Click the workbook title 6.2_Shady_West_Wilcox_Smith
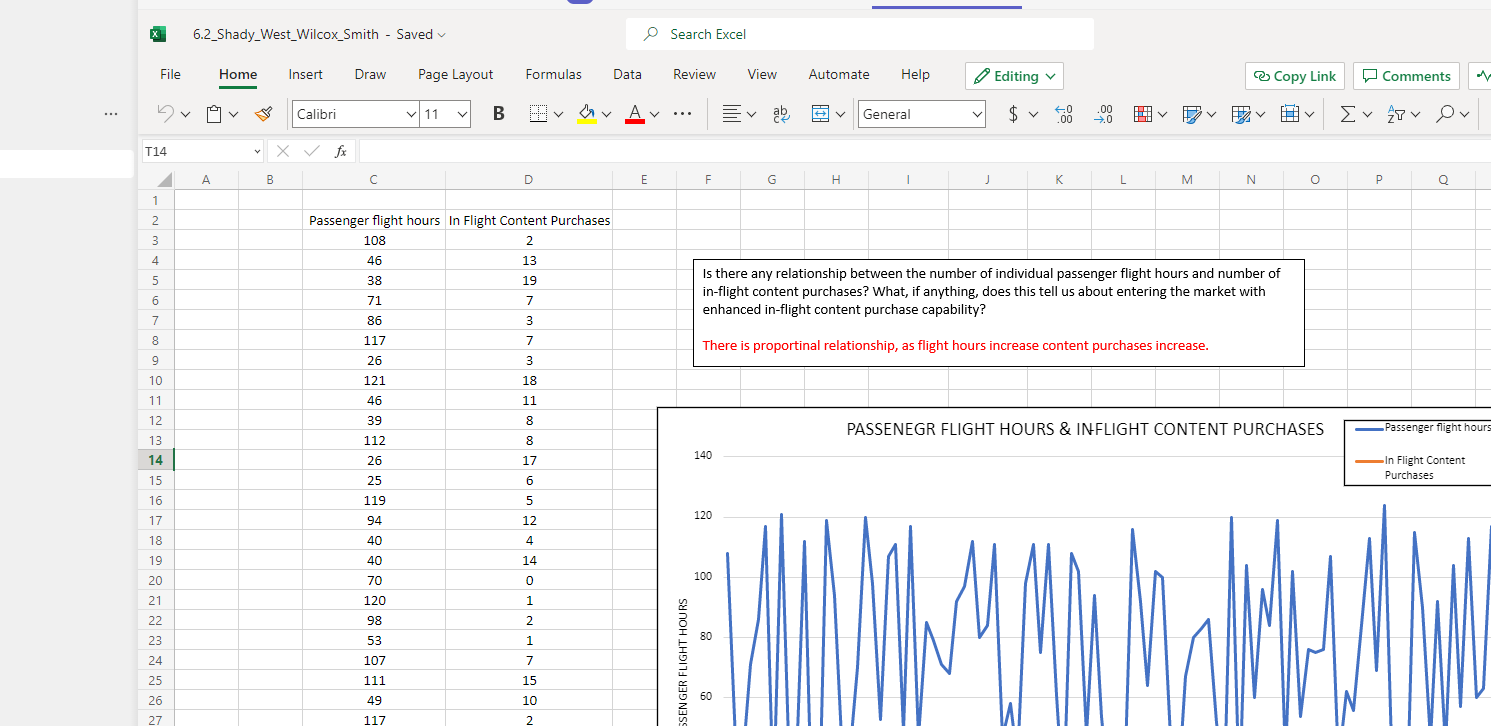The image size is (1491, 726). [x=285, y=34]
